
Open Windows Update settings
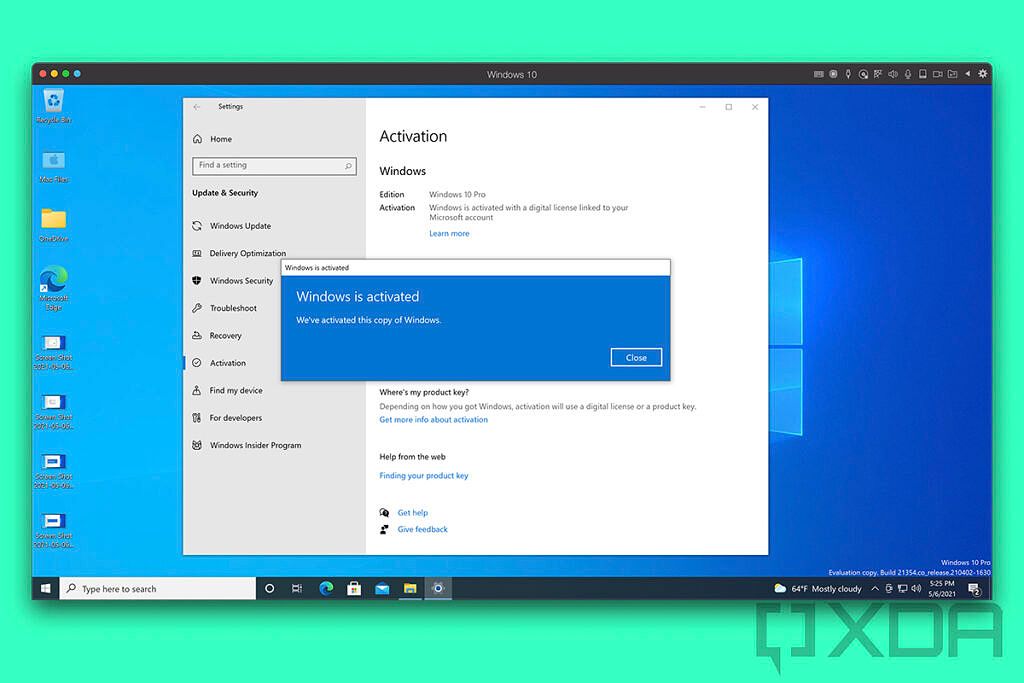point(240,226)
